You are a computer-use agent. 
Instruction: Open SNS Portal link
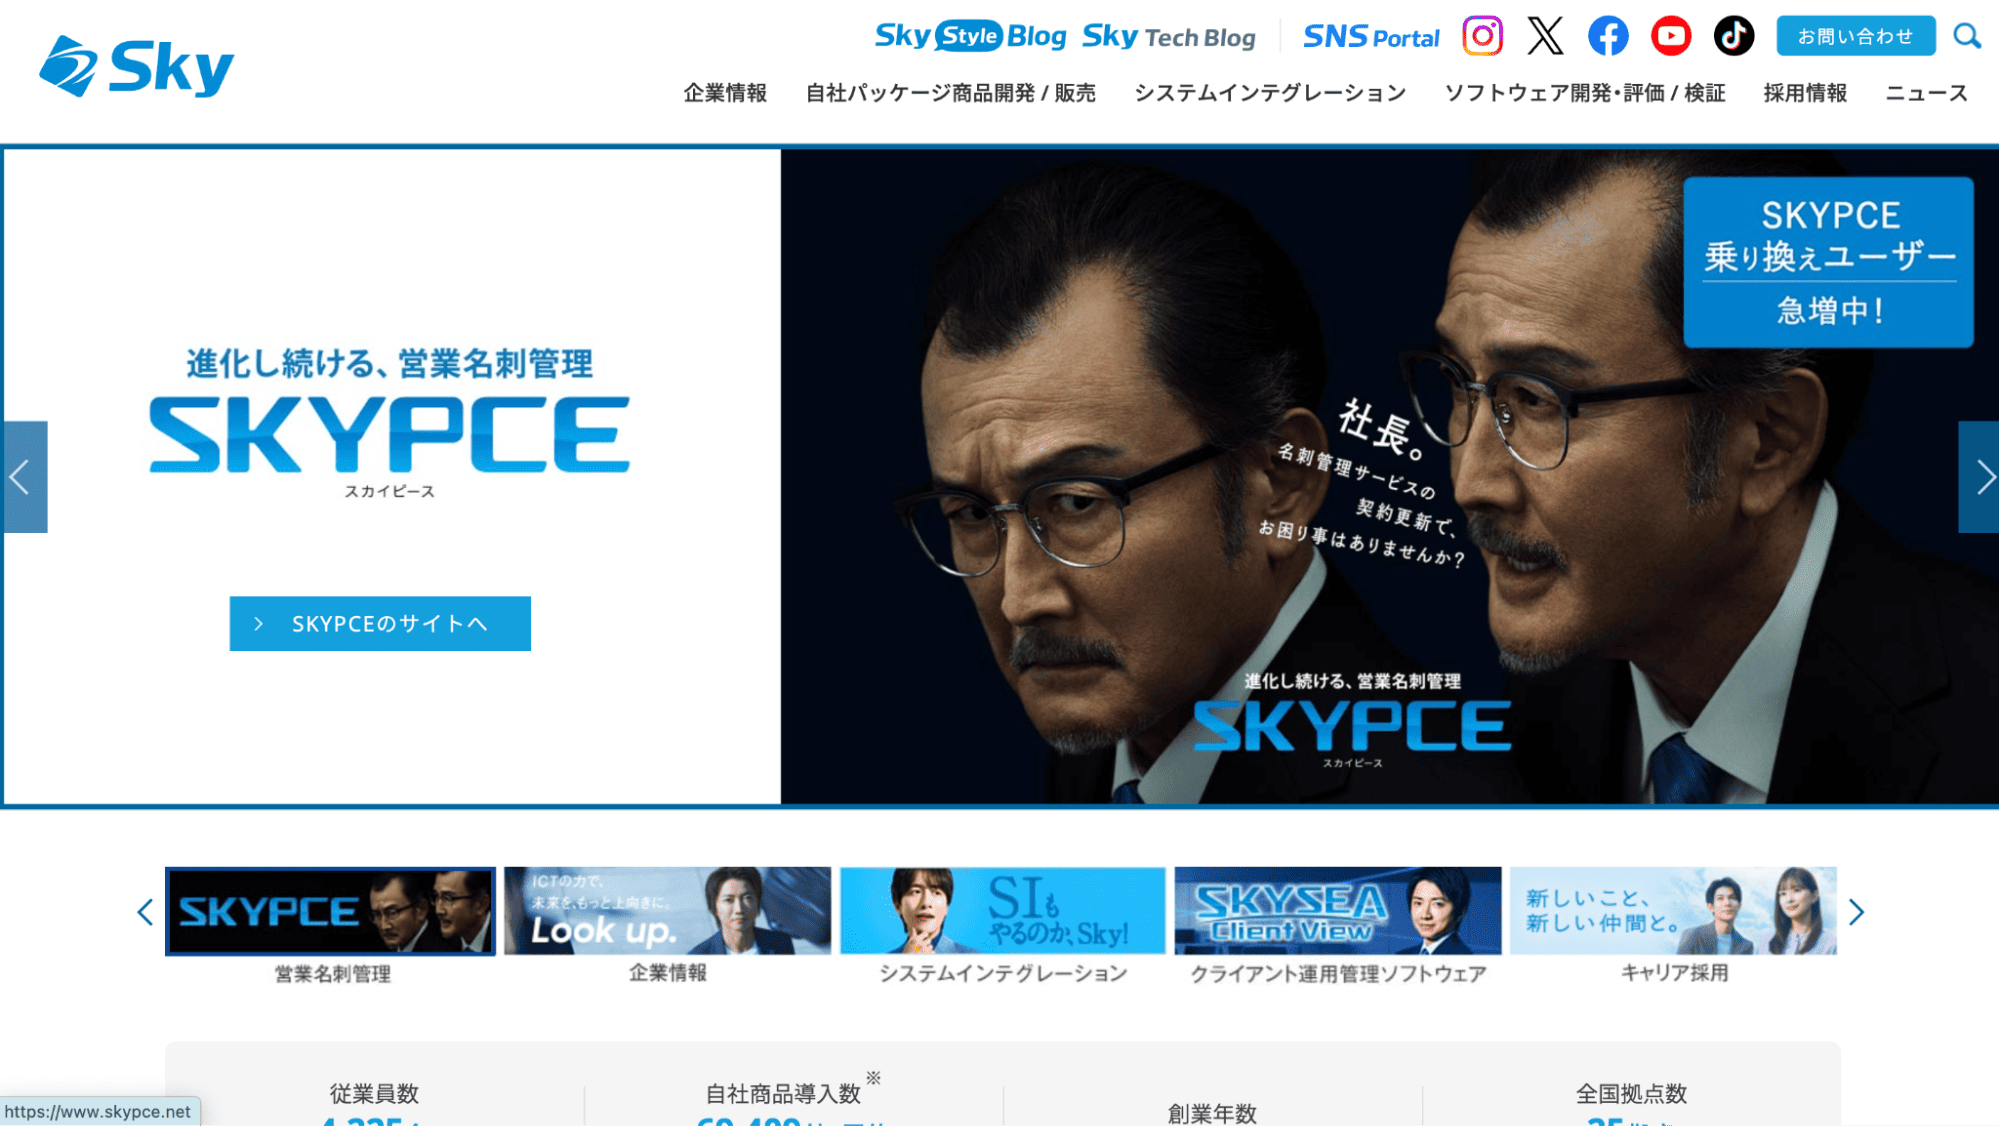point(1371,37)
